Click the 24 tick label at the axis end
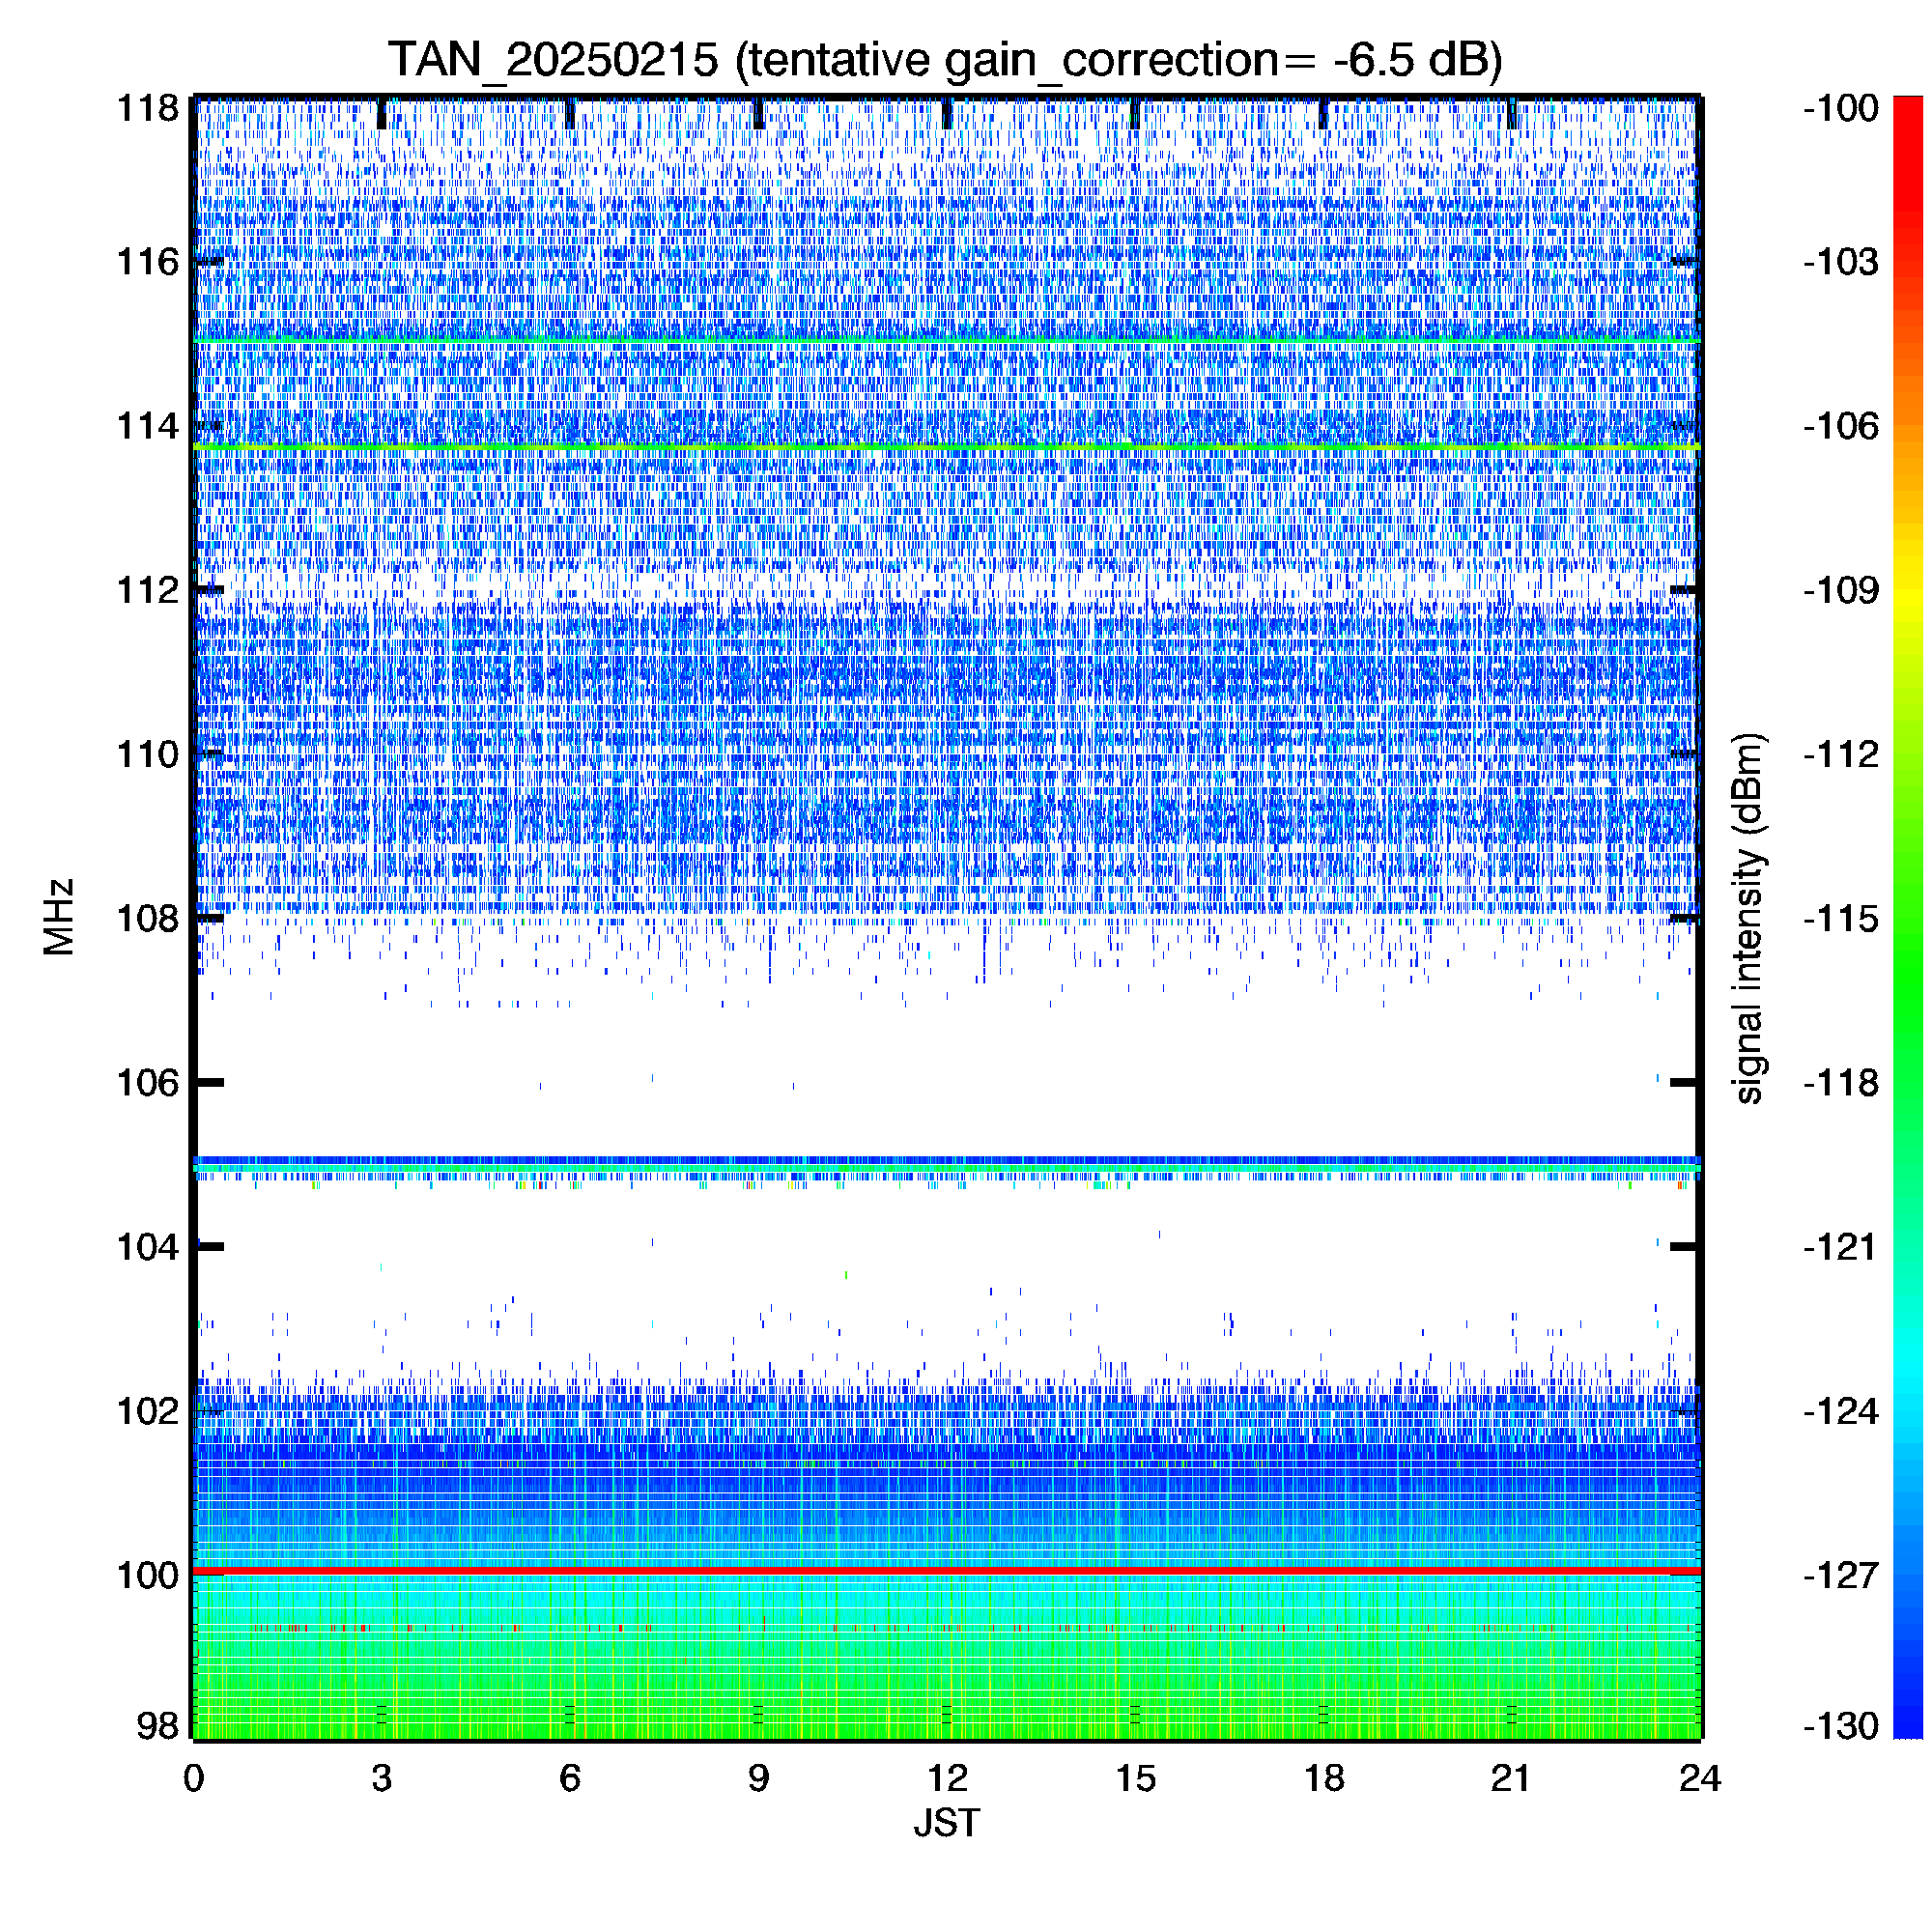The image size is (1932, 1932). pos(1699,1778)
